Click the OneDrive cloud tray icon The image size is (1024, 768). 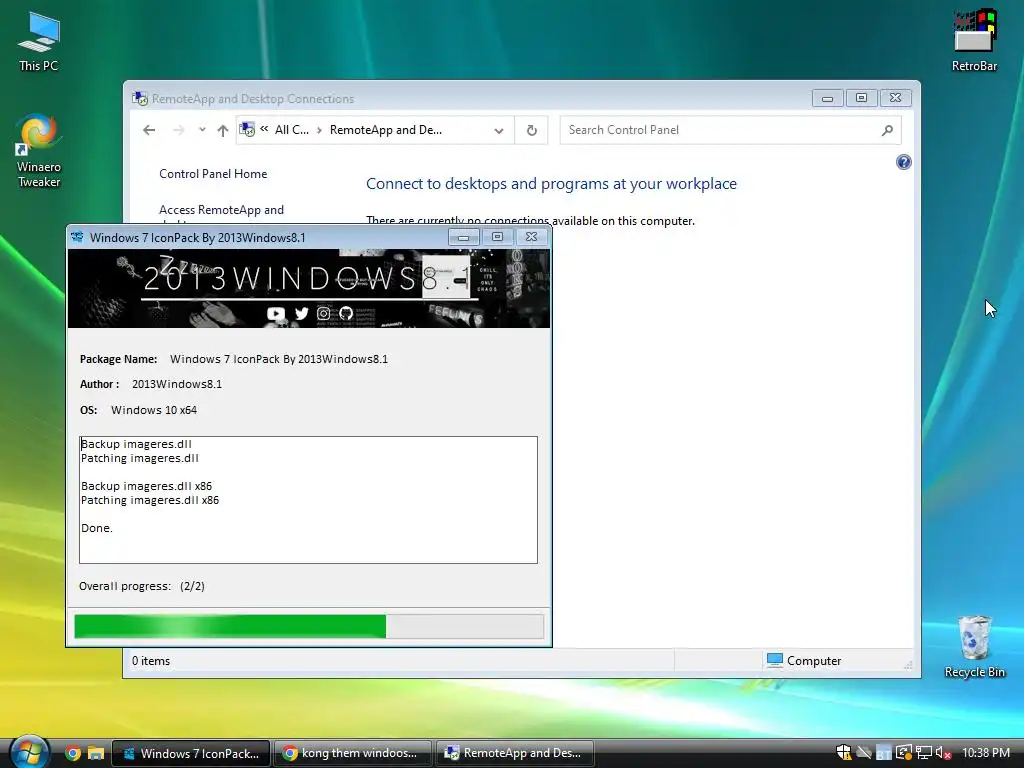coord(864,753)
